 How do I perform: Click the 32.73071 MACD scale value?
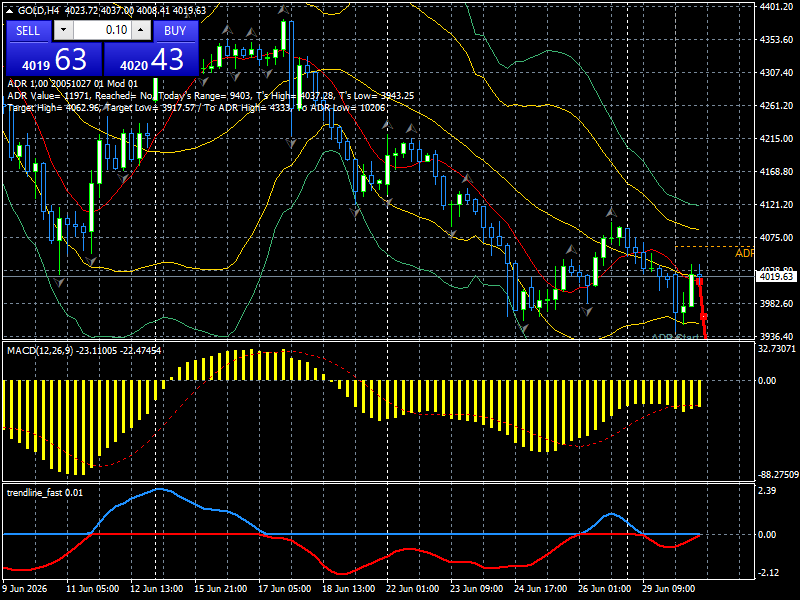(x=777, y=349)
